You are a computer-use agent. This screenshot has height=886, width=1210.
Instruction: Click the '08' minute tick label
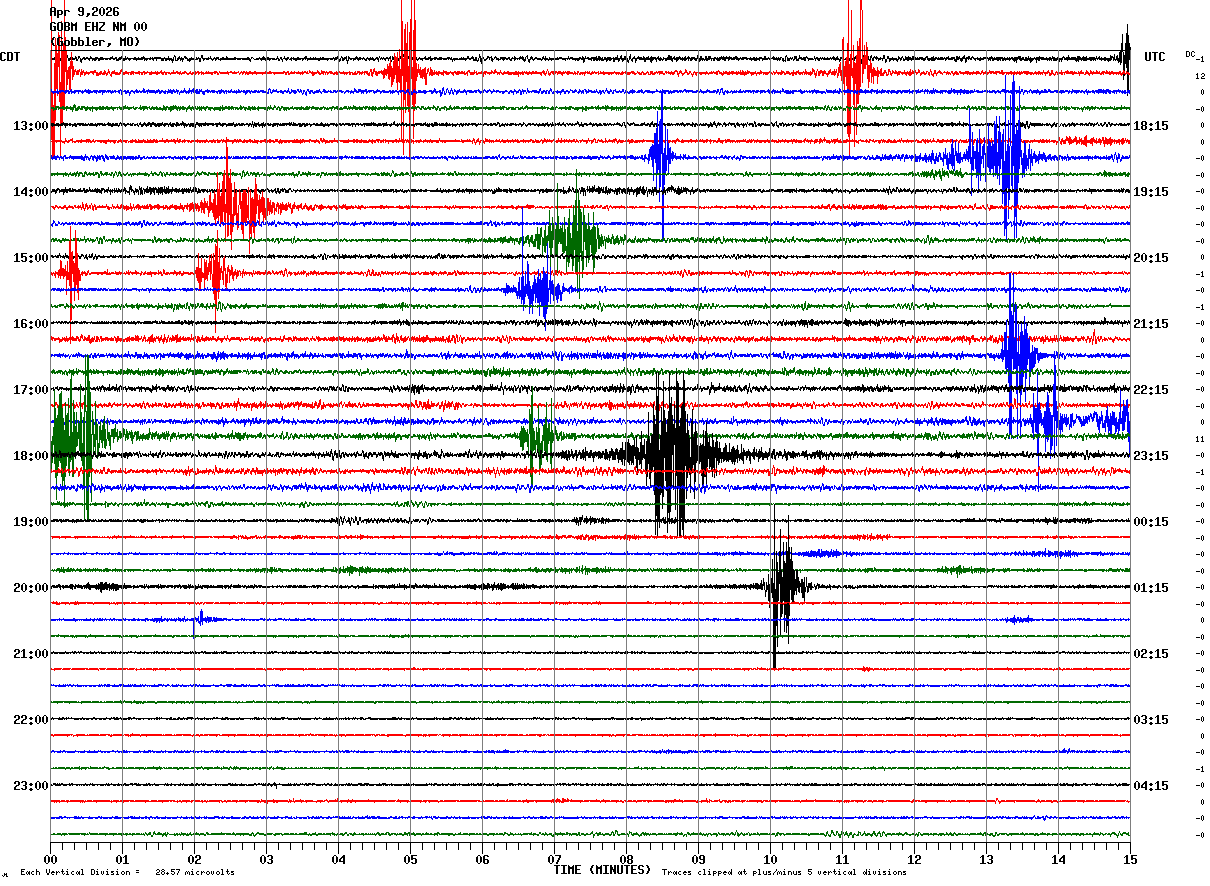click(626, 859)
